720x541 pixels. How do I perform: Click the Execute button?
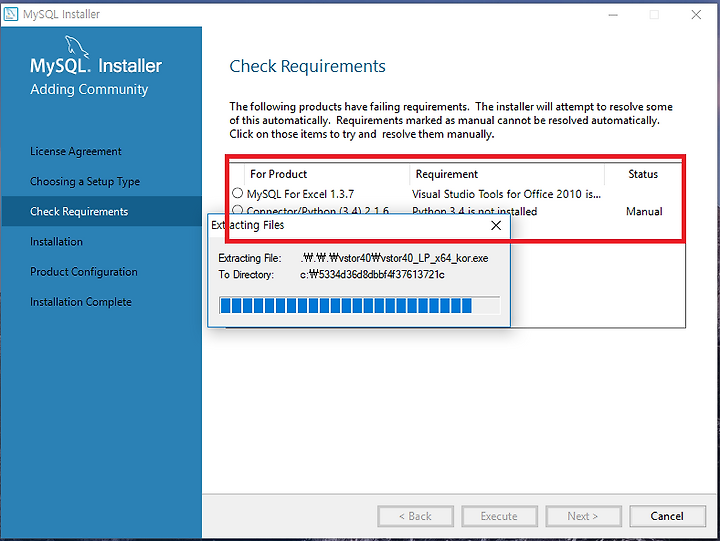point(499,516)
